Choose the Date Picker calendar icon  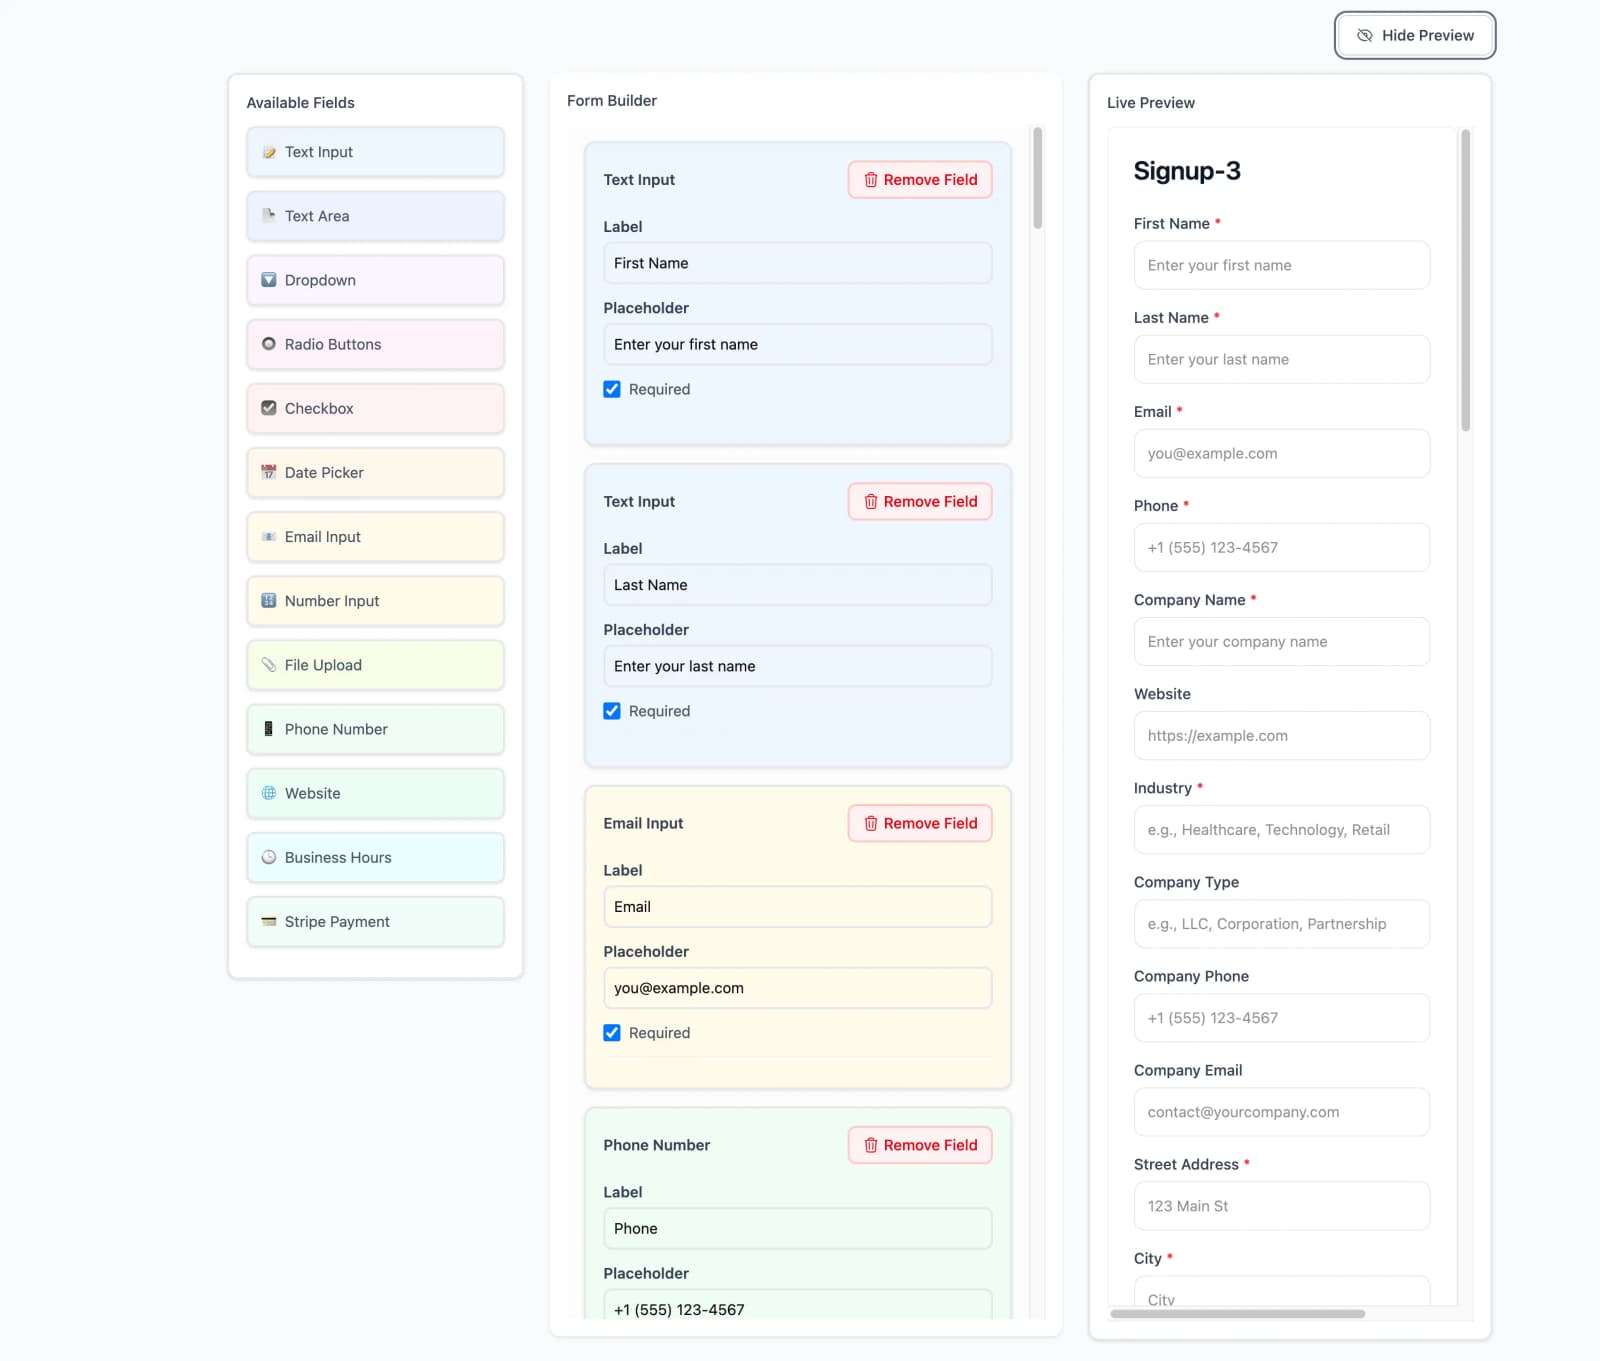[x=269, y=472]
